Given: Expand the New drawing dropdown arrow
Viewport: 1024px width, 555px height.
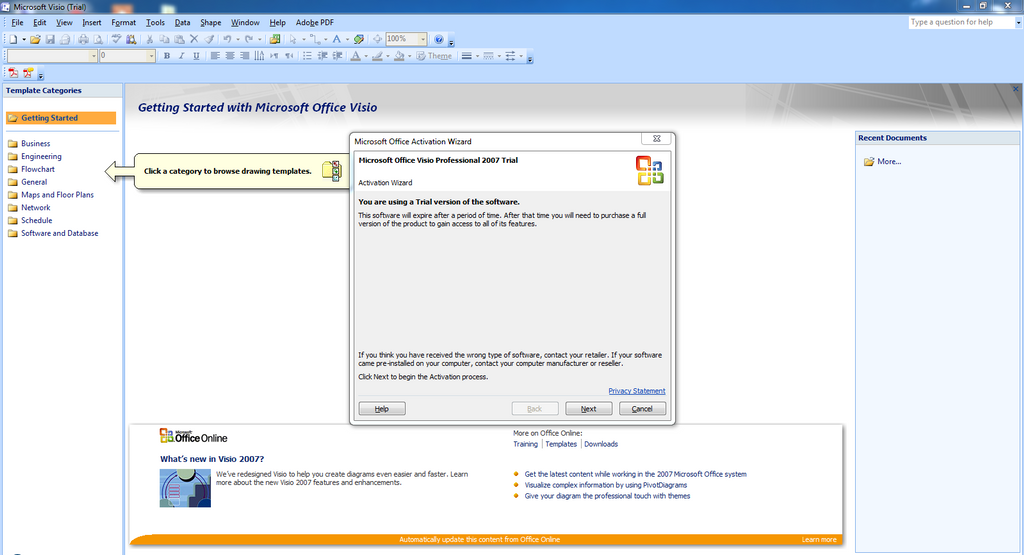Looking at the screenshot, I should coord(24,39).
